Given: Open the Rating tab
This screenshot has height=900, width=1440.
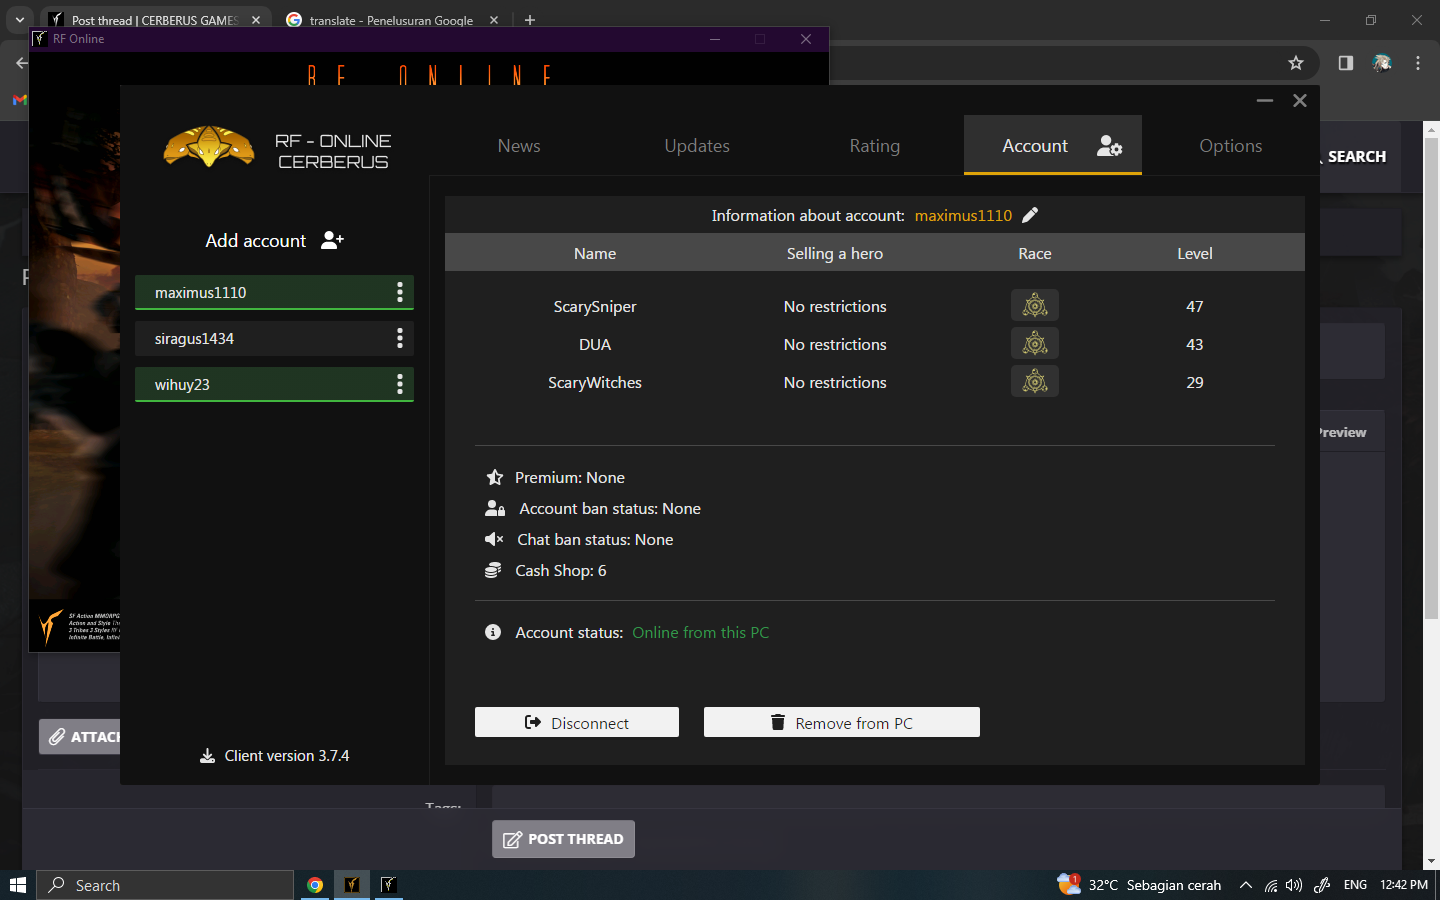Looking at the screenshot, I should coord(875,146).
